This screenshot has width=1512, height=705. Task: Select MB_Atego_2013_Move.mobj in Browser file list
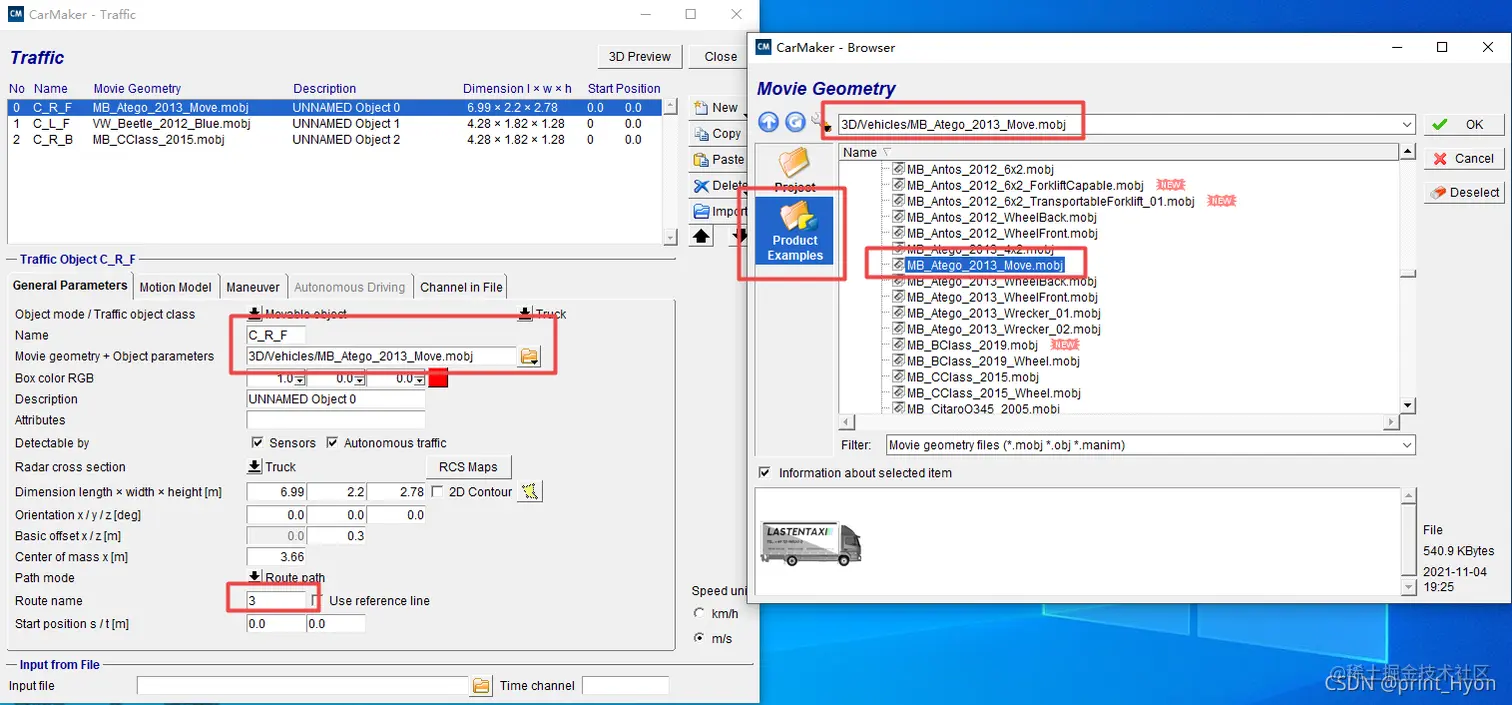click(x=985, y=265)
